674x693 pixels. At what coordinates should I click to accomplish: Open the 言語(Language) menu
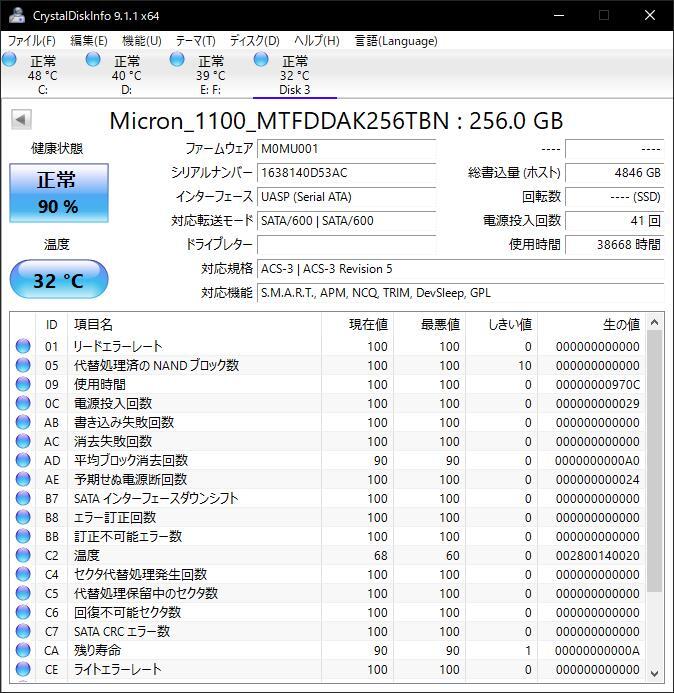396,41
